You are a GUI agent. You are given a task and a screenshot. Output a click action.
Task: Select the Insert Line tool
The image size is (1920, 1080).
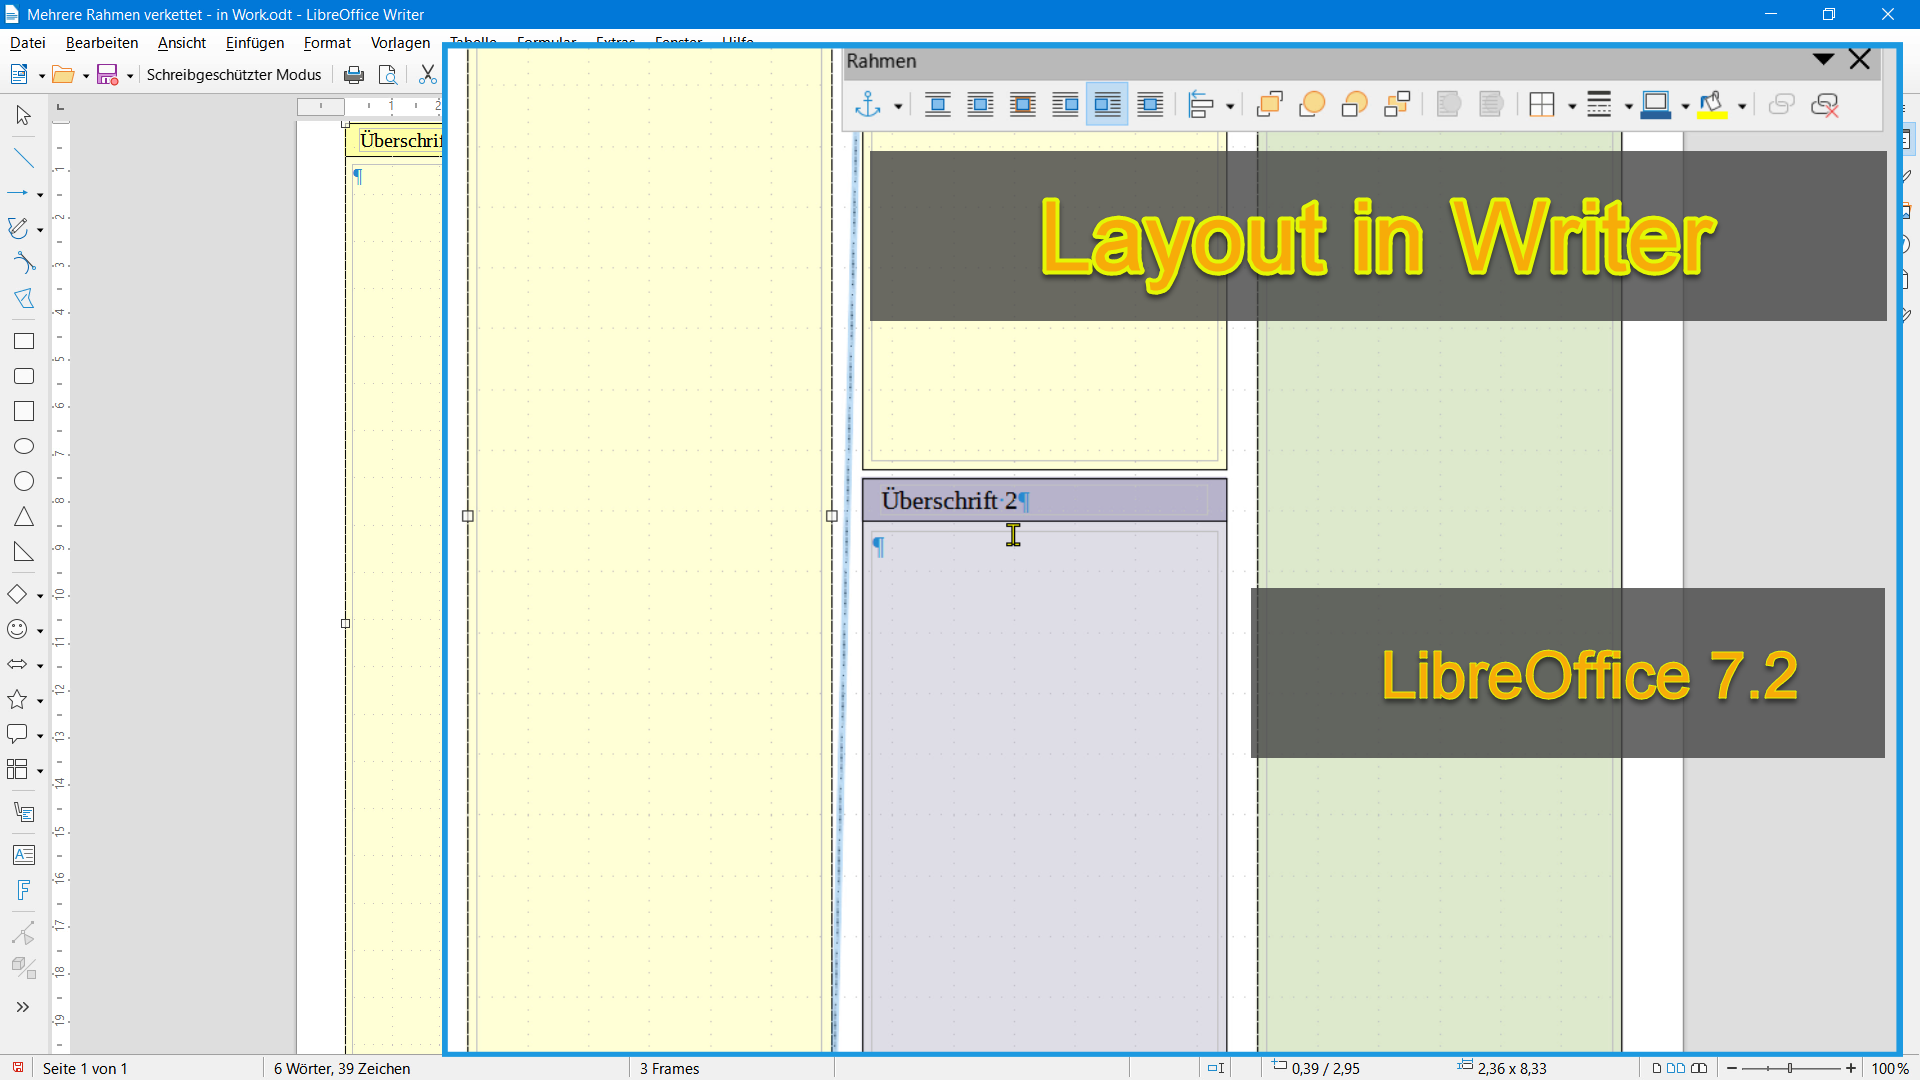(x=23, y=157)
